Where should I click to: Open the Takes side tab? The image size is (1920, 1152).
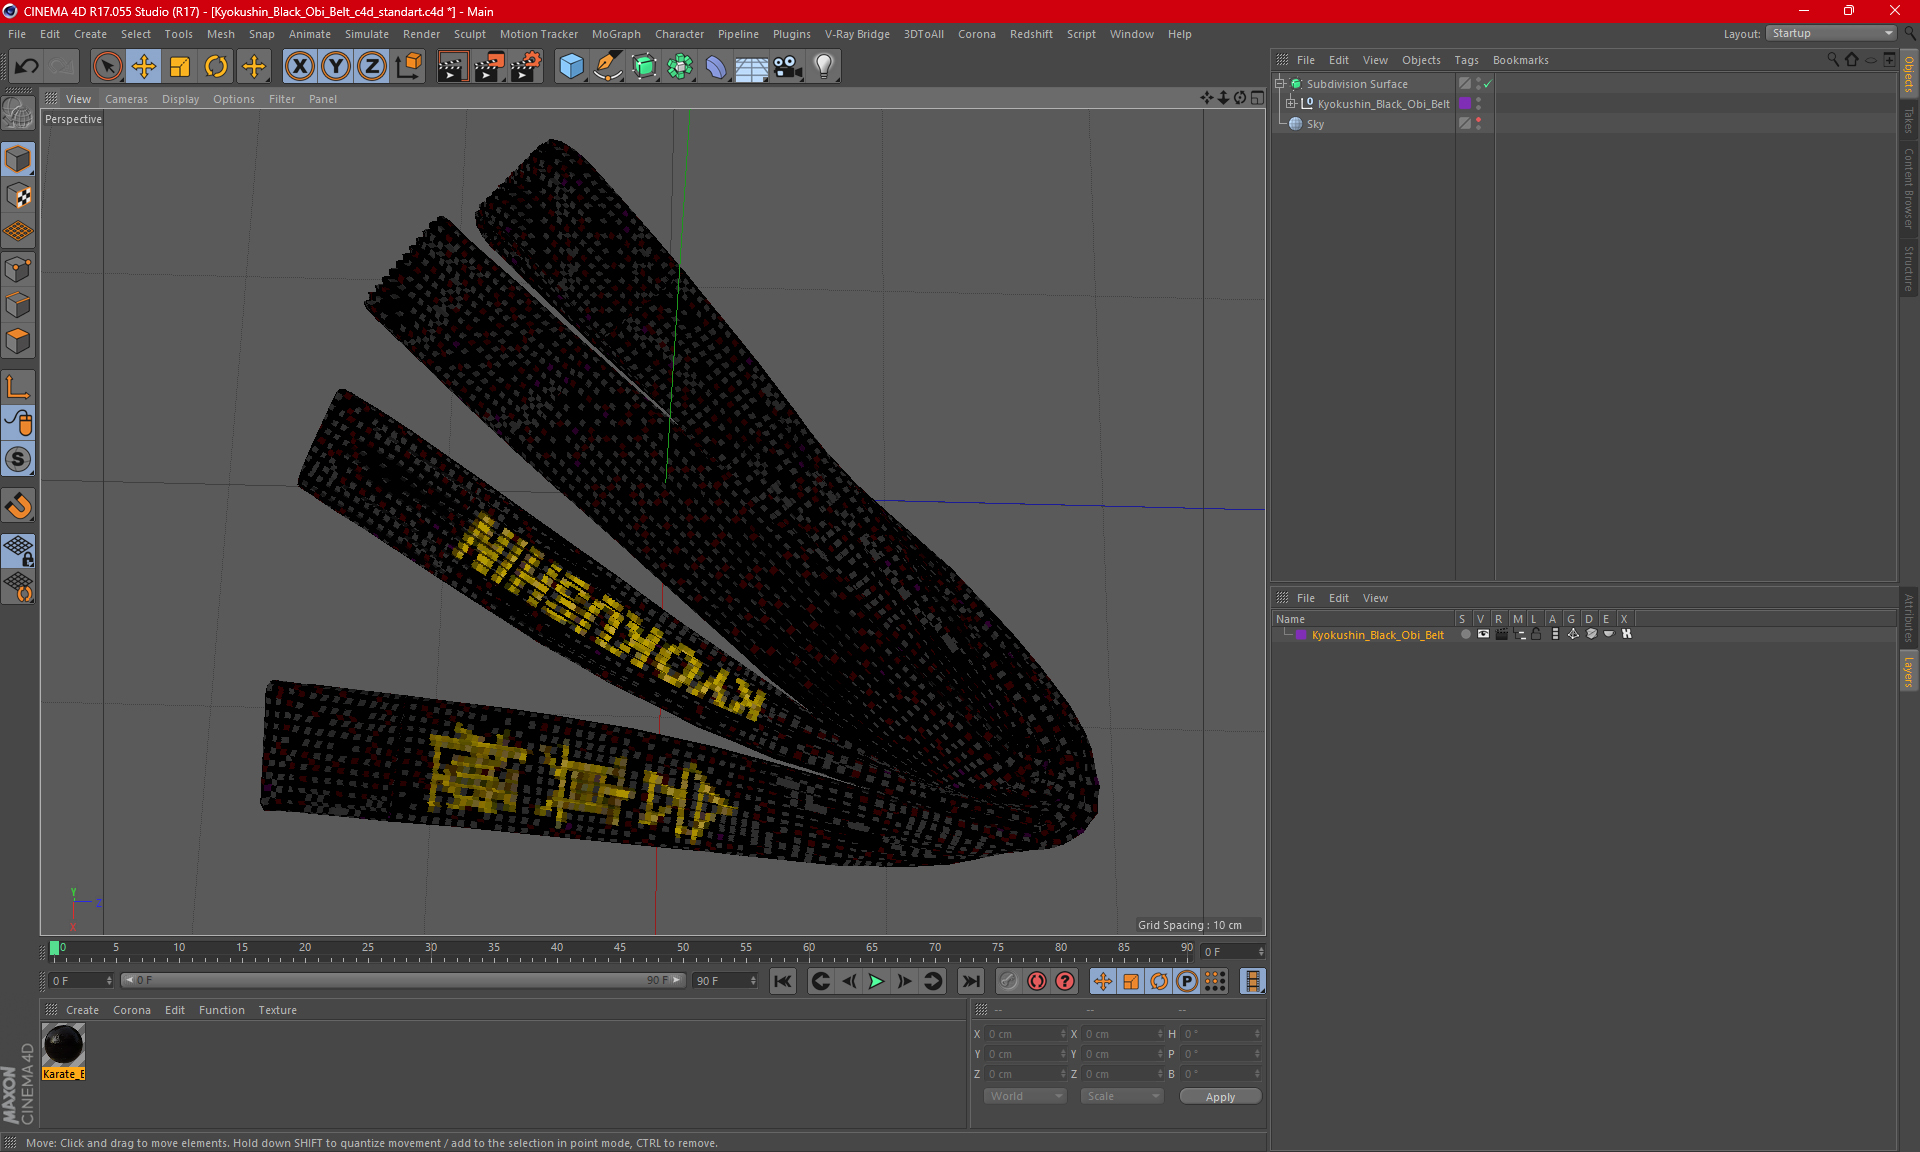point(1909,120)
